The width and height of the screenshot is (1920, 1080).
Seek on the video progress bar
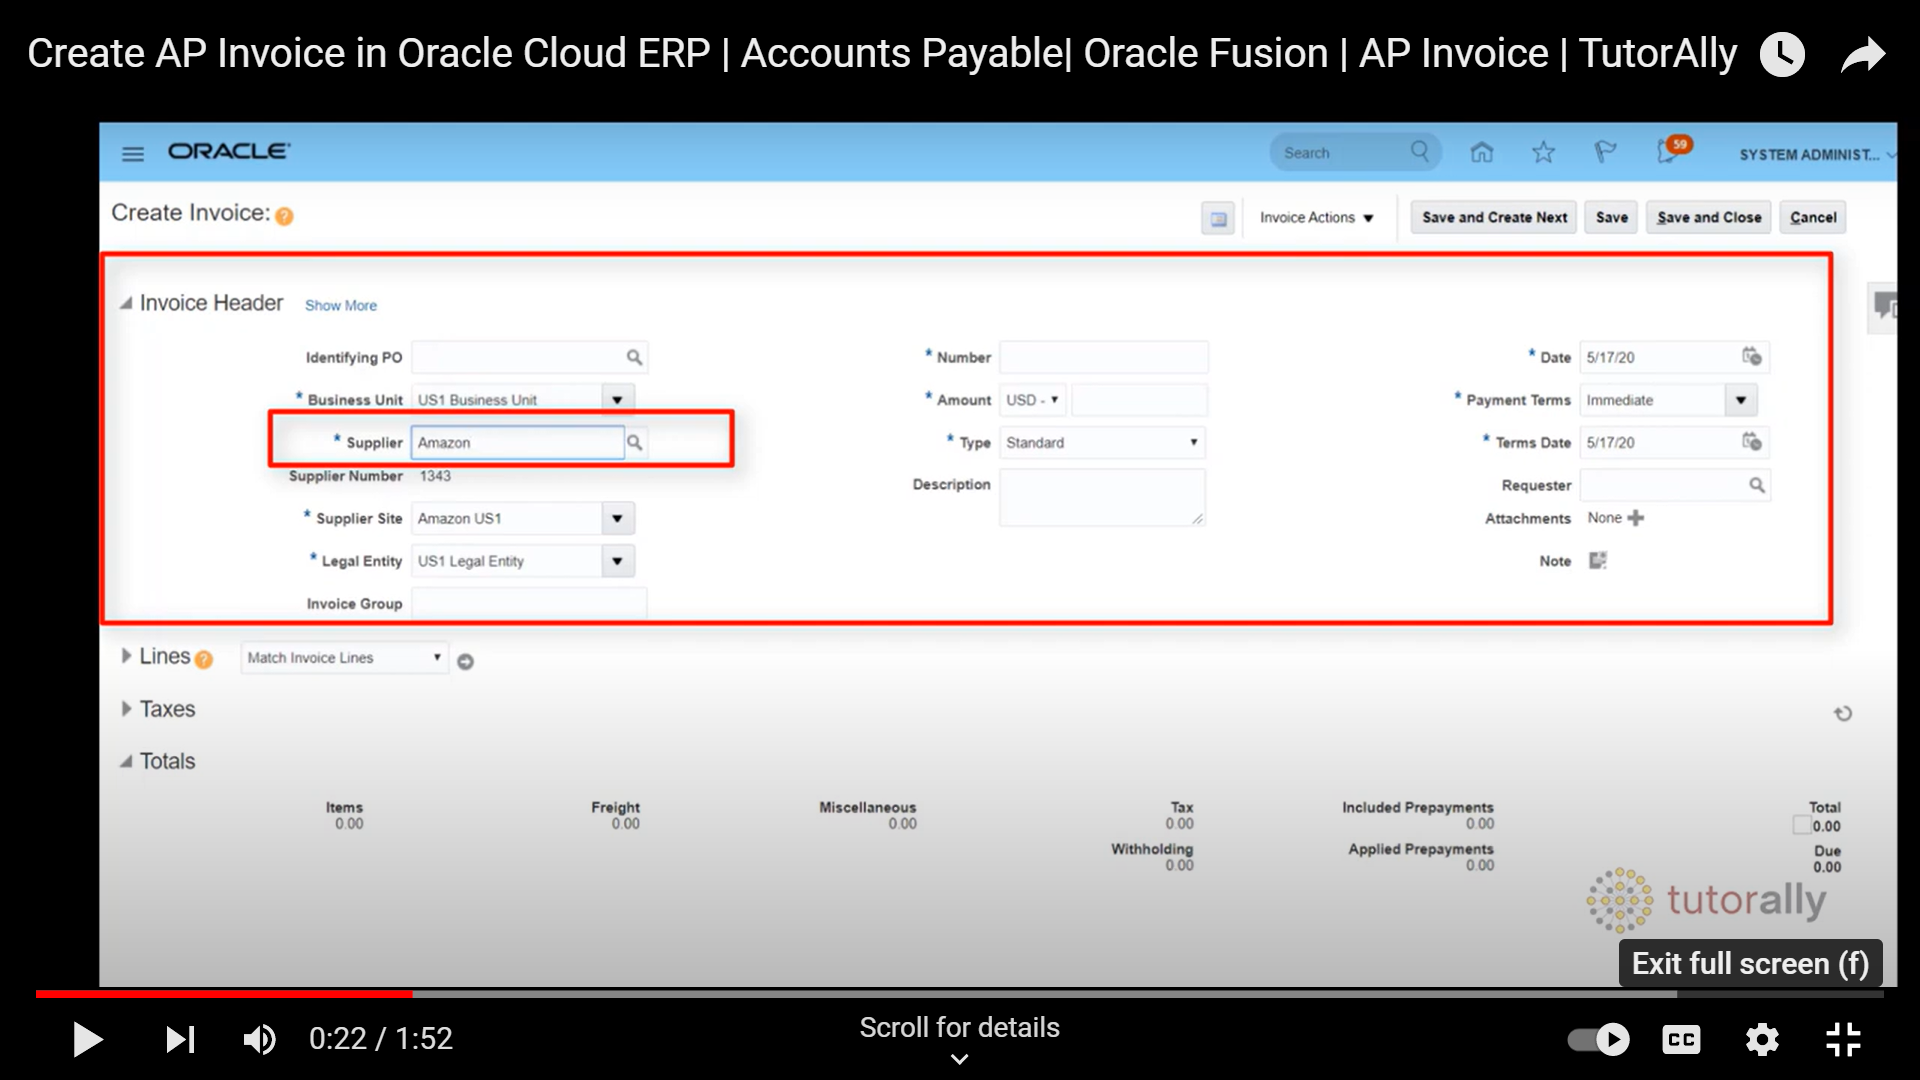[960, 994]
